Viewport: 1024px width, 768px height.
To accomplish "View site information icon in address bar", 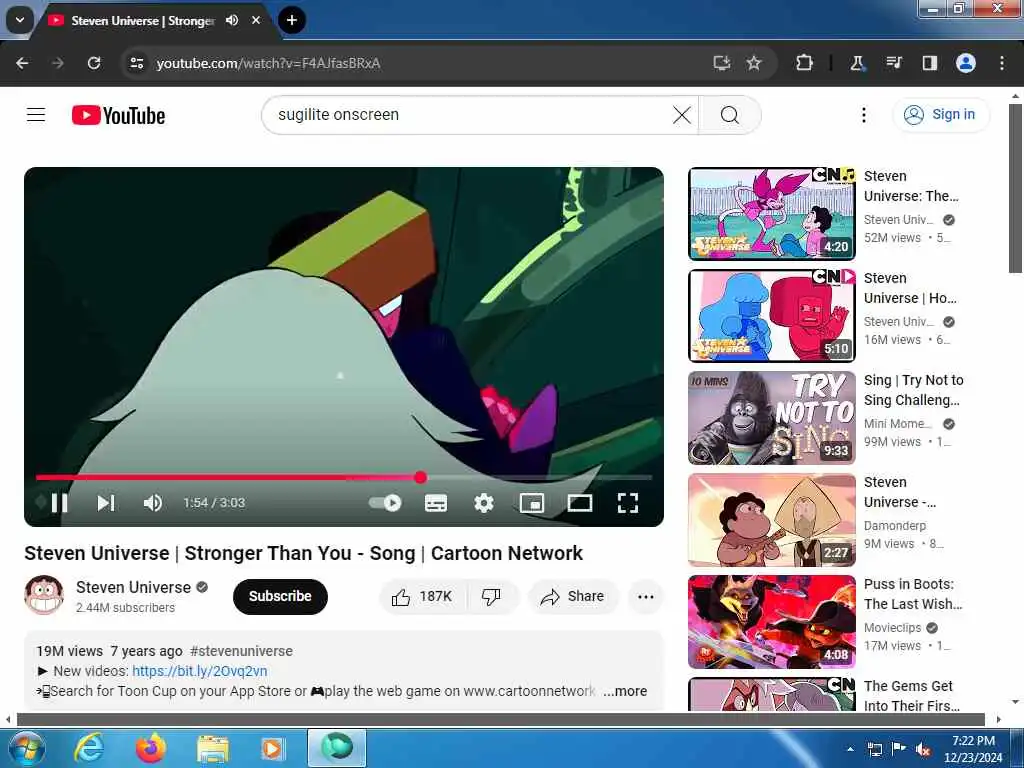I will tap(136, 63).
